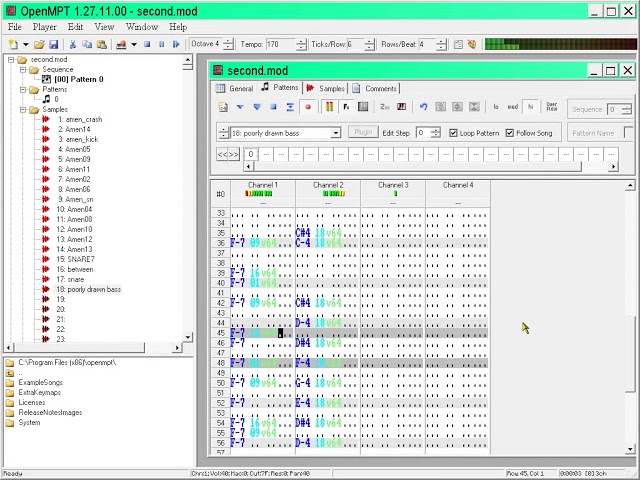Click the Octave spinner control
Image resolution: width=640 pixels, height=480 pixels.
pos(229,44)
